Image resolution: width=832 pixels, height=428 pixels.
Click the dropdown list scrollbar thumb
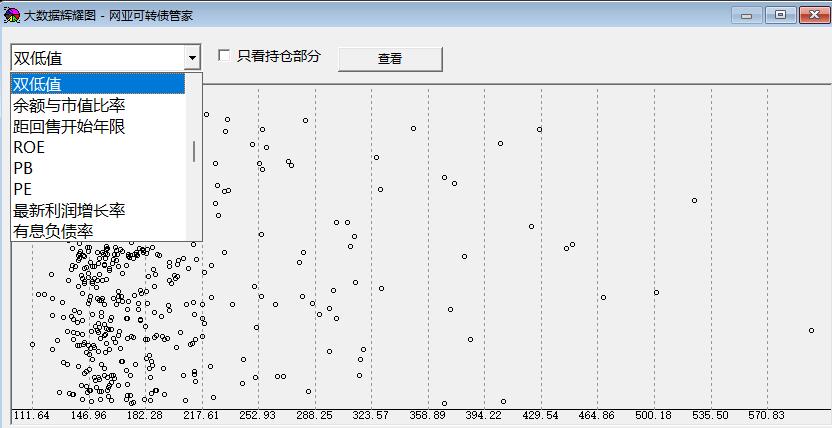pyautogui.click(x=194, y=151)
